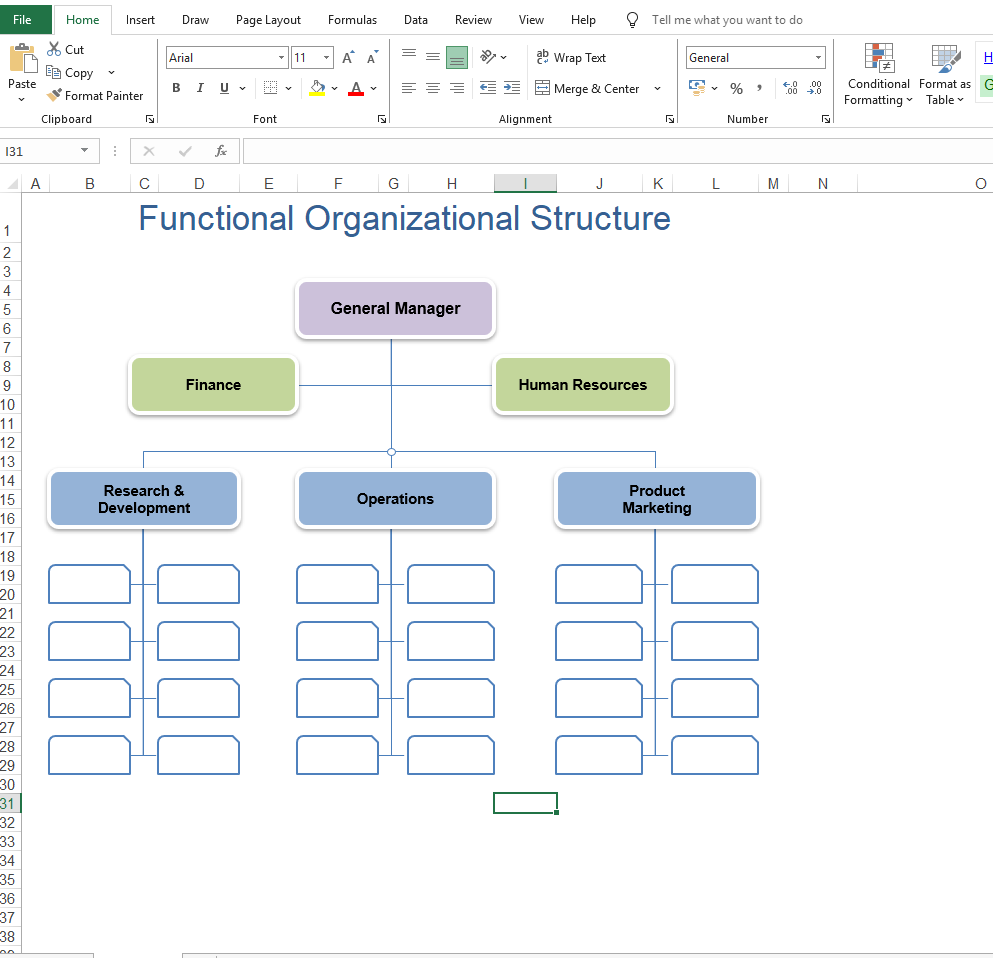
Task: Open the fill color dropdown arrow
Action: (334, 88)
